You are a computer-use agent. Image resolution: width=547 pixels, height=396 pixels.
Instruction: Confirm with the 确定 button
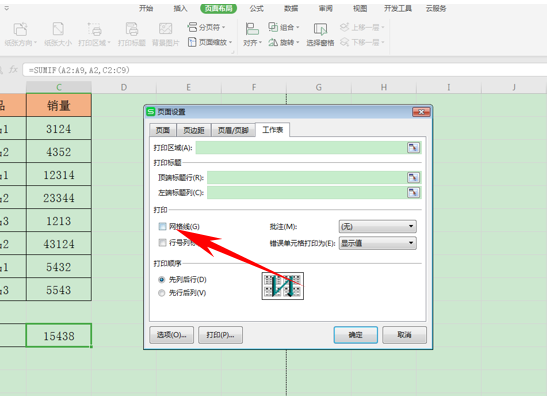tap(355, 335)
